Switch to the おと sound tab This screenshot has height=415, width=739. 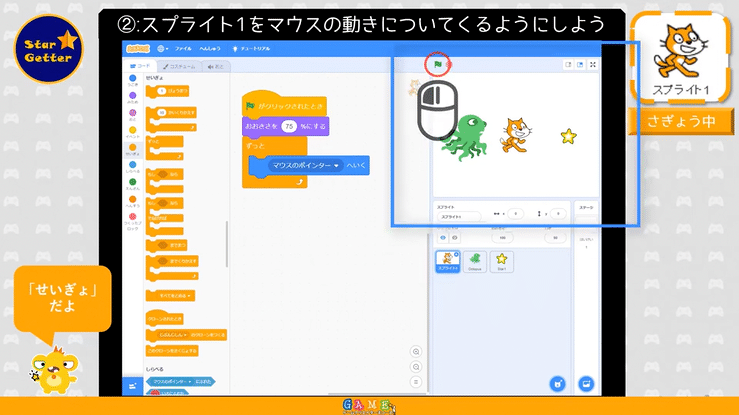point(216,67)
